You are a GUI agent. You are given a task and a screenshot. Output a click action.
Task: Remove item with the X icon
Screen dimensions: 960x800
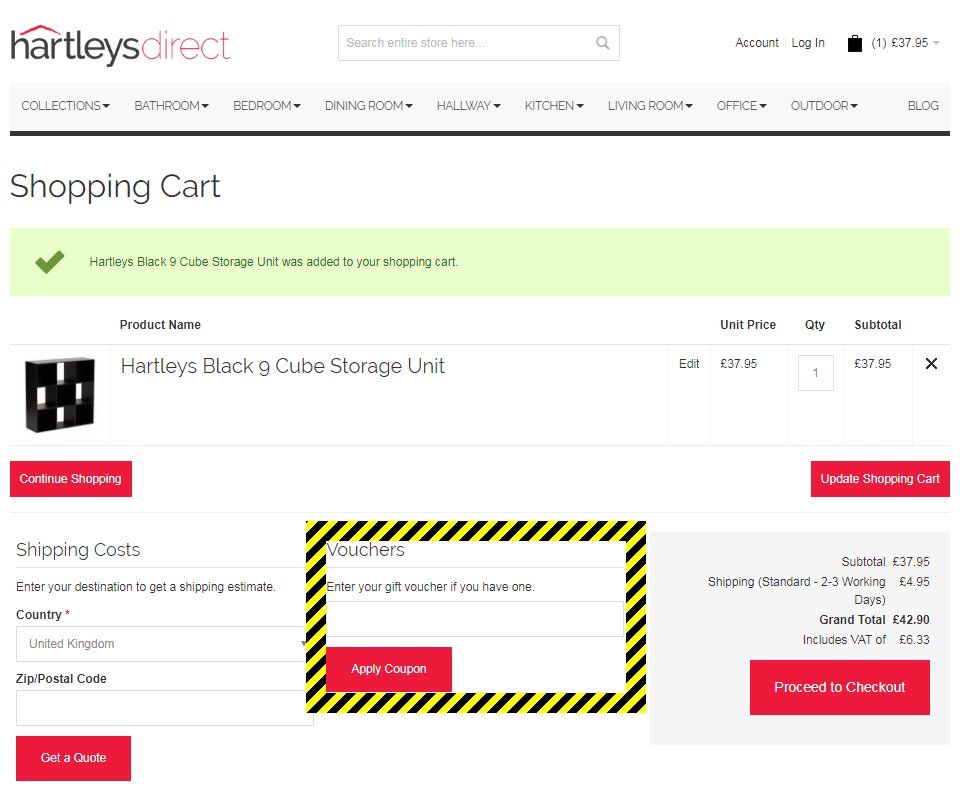(931, 364)
